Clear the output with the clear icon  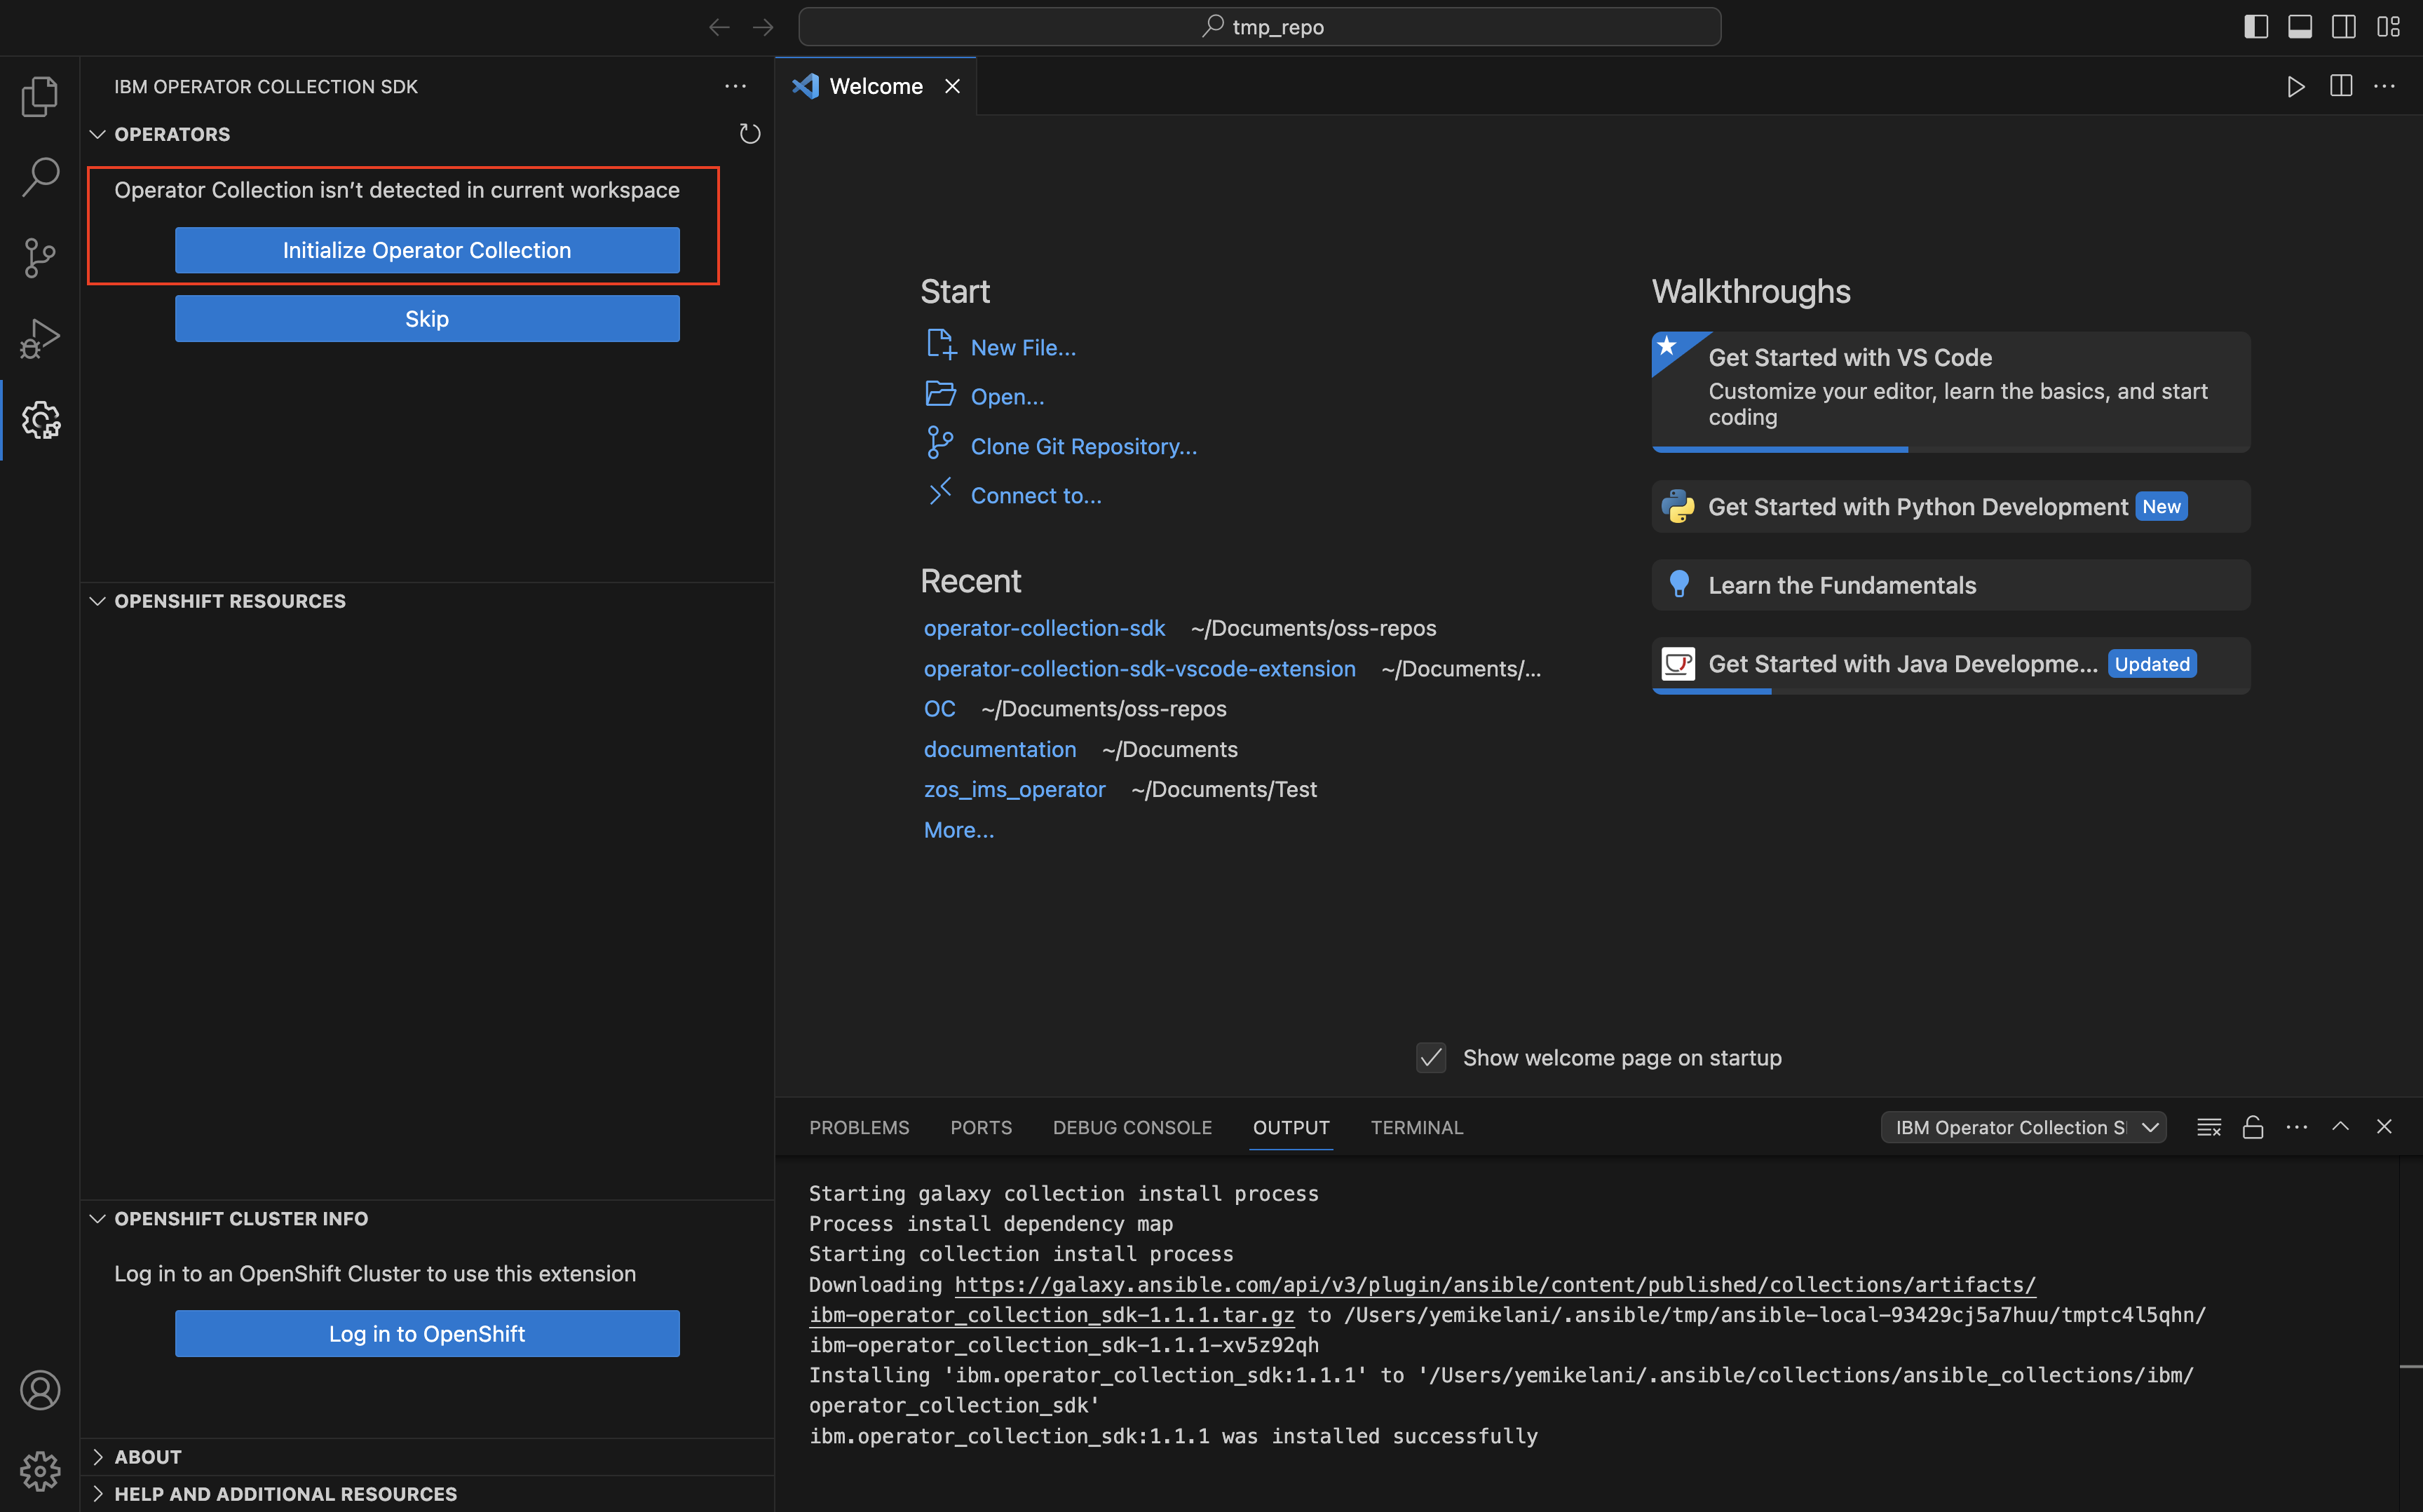point(2209,1127)
